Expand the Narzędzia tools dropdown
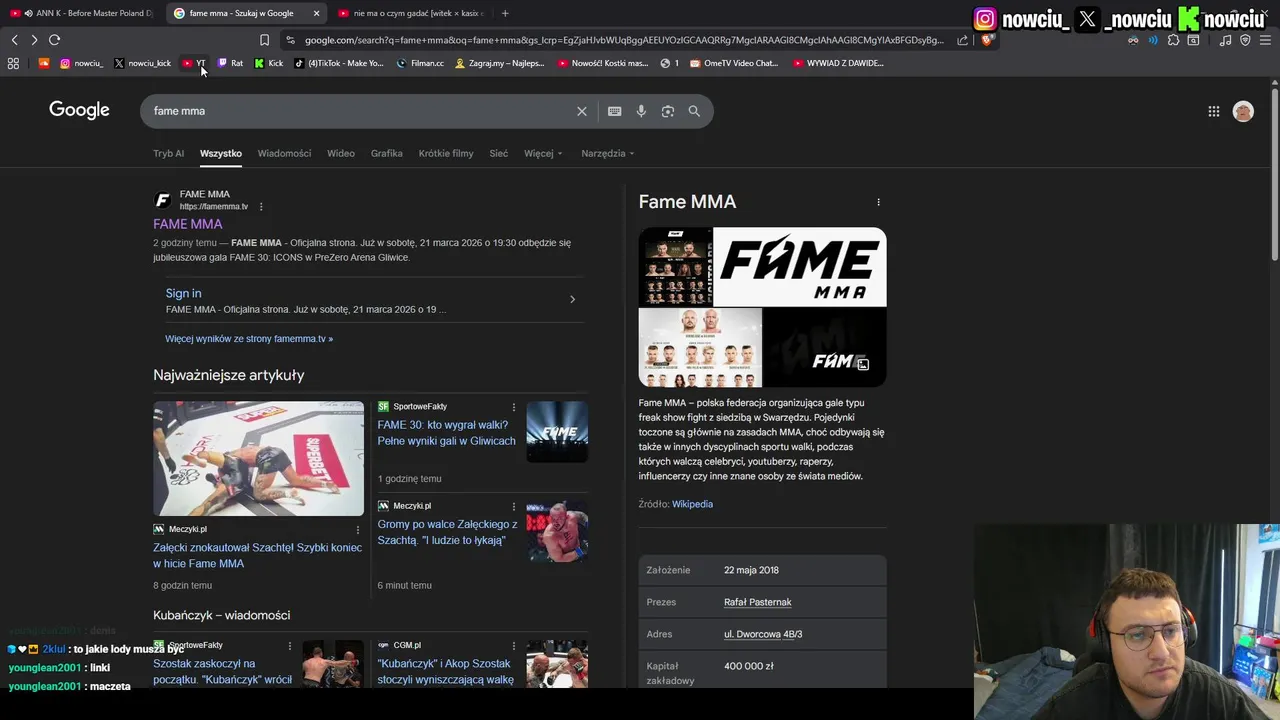Screen dimensions: 1280x720 click(608, 153)
